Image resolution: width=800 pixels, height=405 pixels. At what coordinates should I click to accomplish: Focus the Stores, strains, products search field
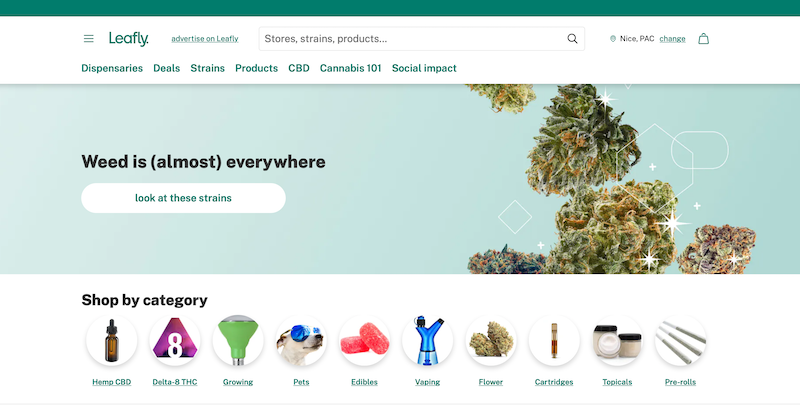click(421, 39)
